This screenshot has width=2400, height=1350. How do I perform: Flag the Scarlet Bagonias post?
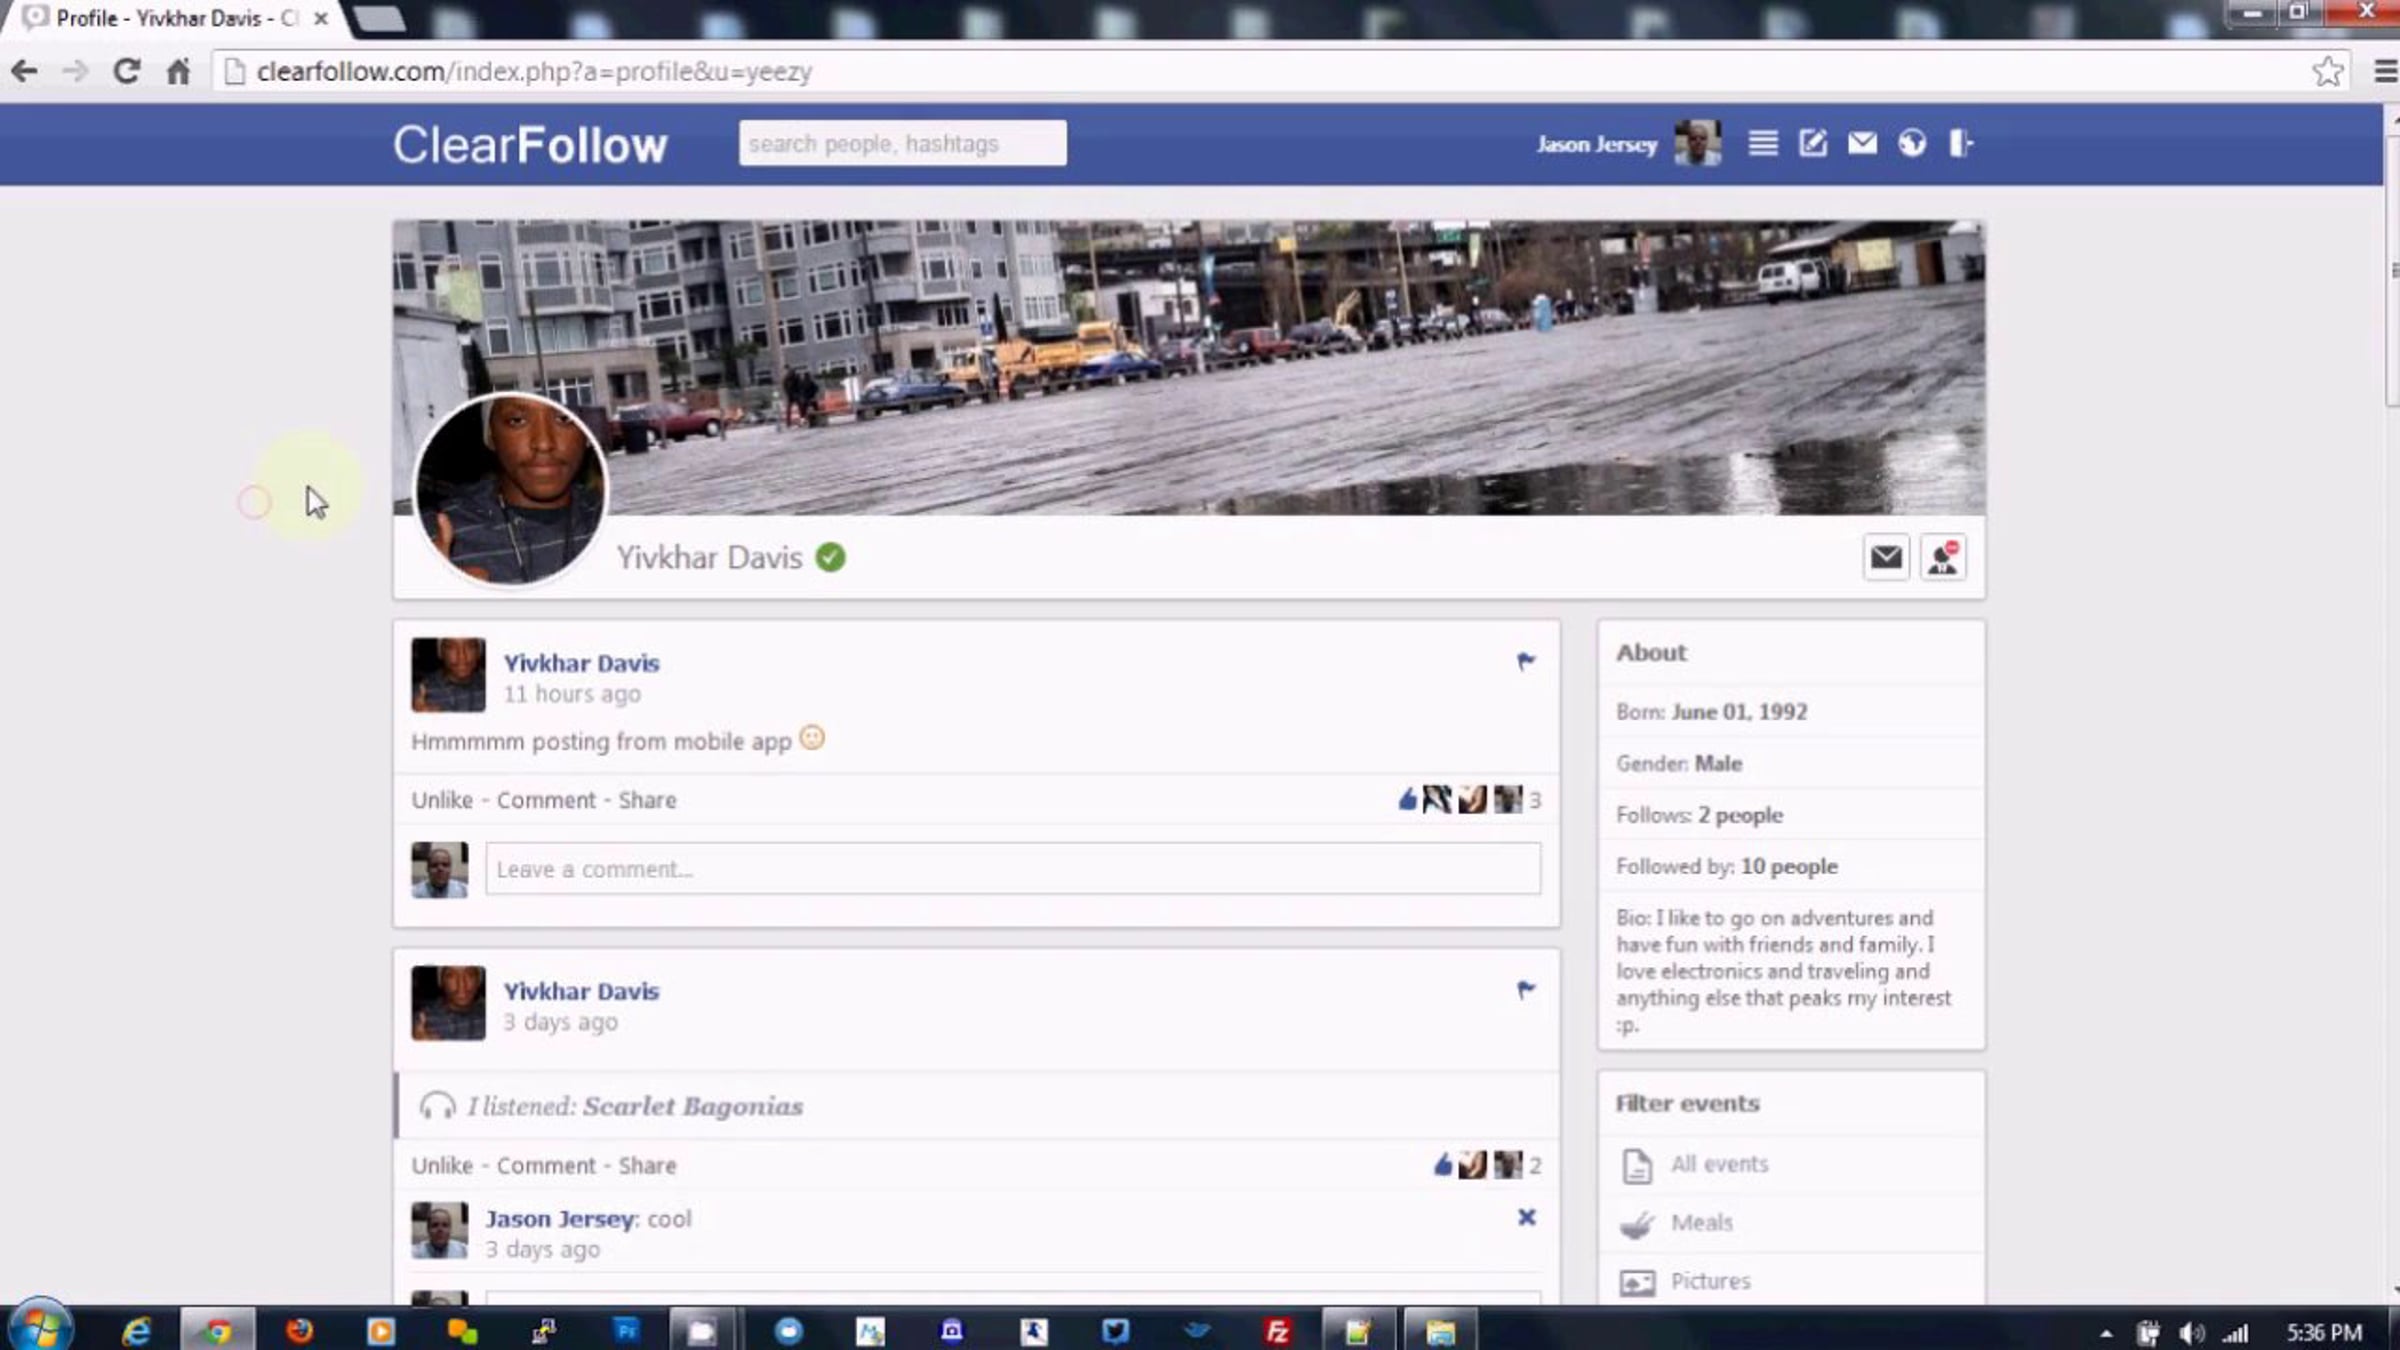pos(1526,990)
